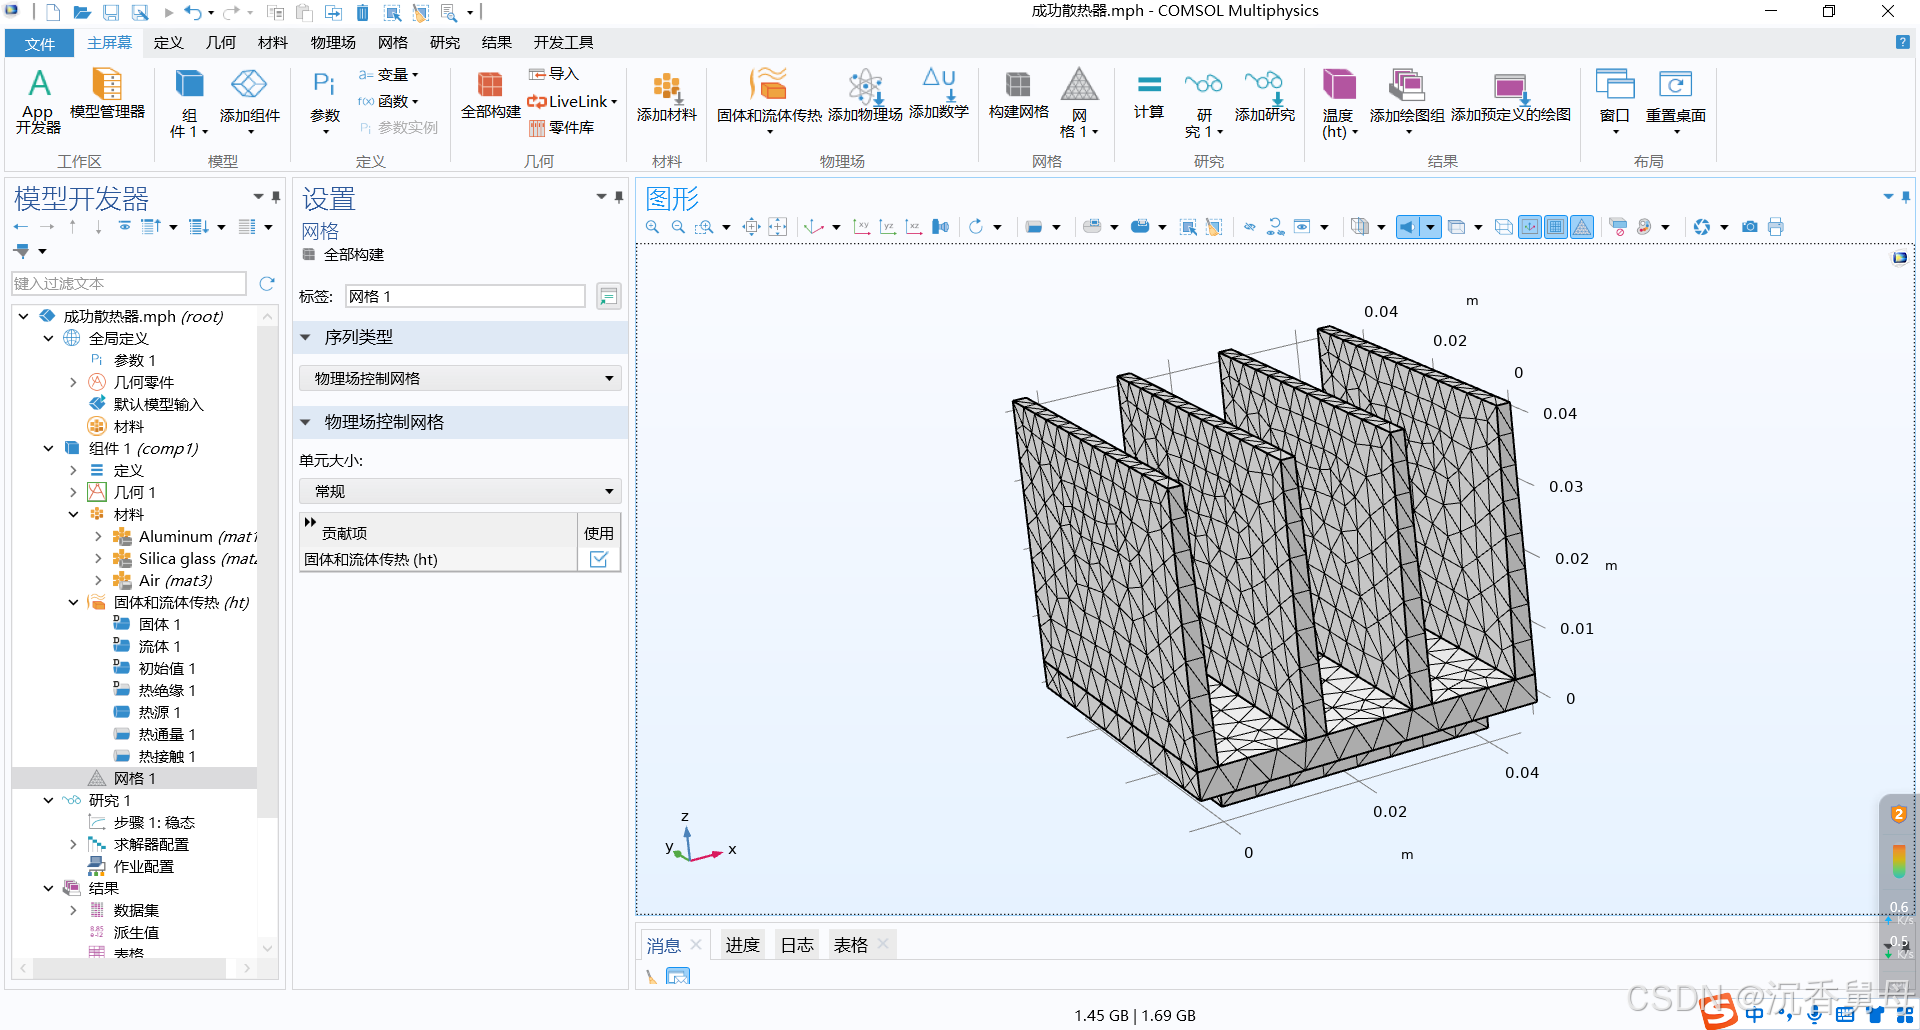Zoom out on the graphics view
The width and height of the screenshot is (1920, 1030).
coord(678,227)
